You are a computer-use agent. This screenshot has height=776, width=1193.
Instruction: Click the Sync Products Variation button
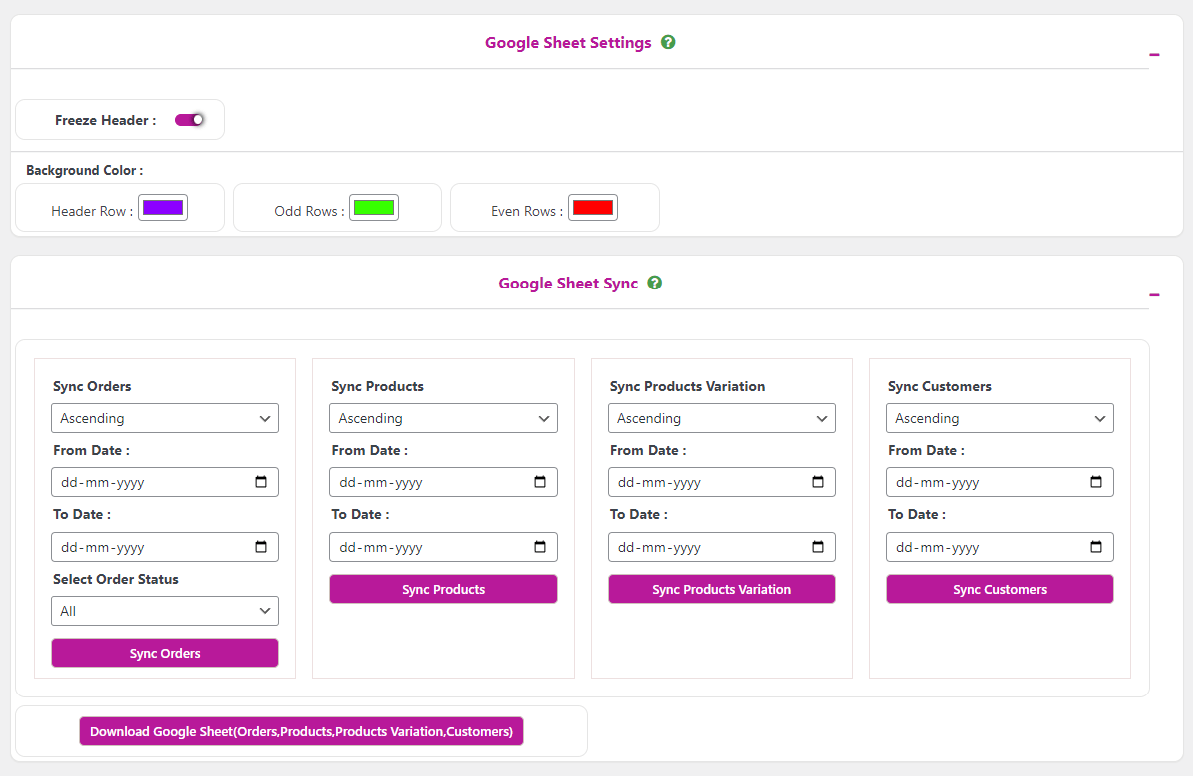pos(722,590)
